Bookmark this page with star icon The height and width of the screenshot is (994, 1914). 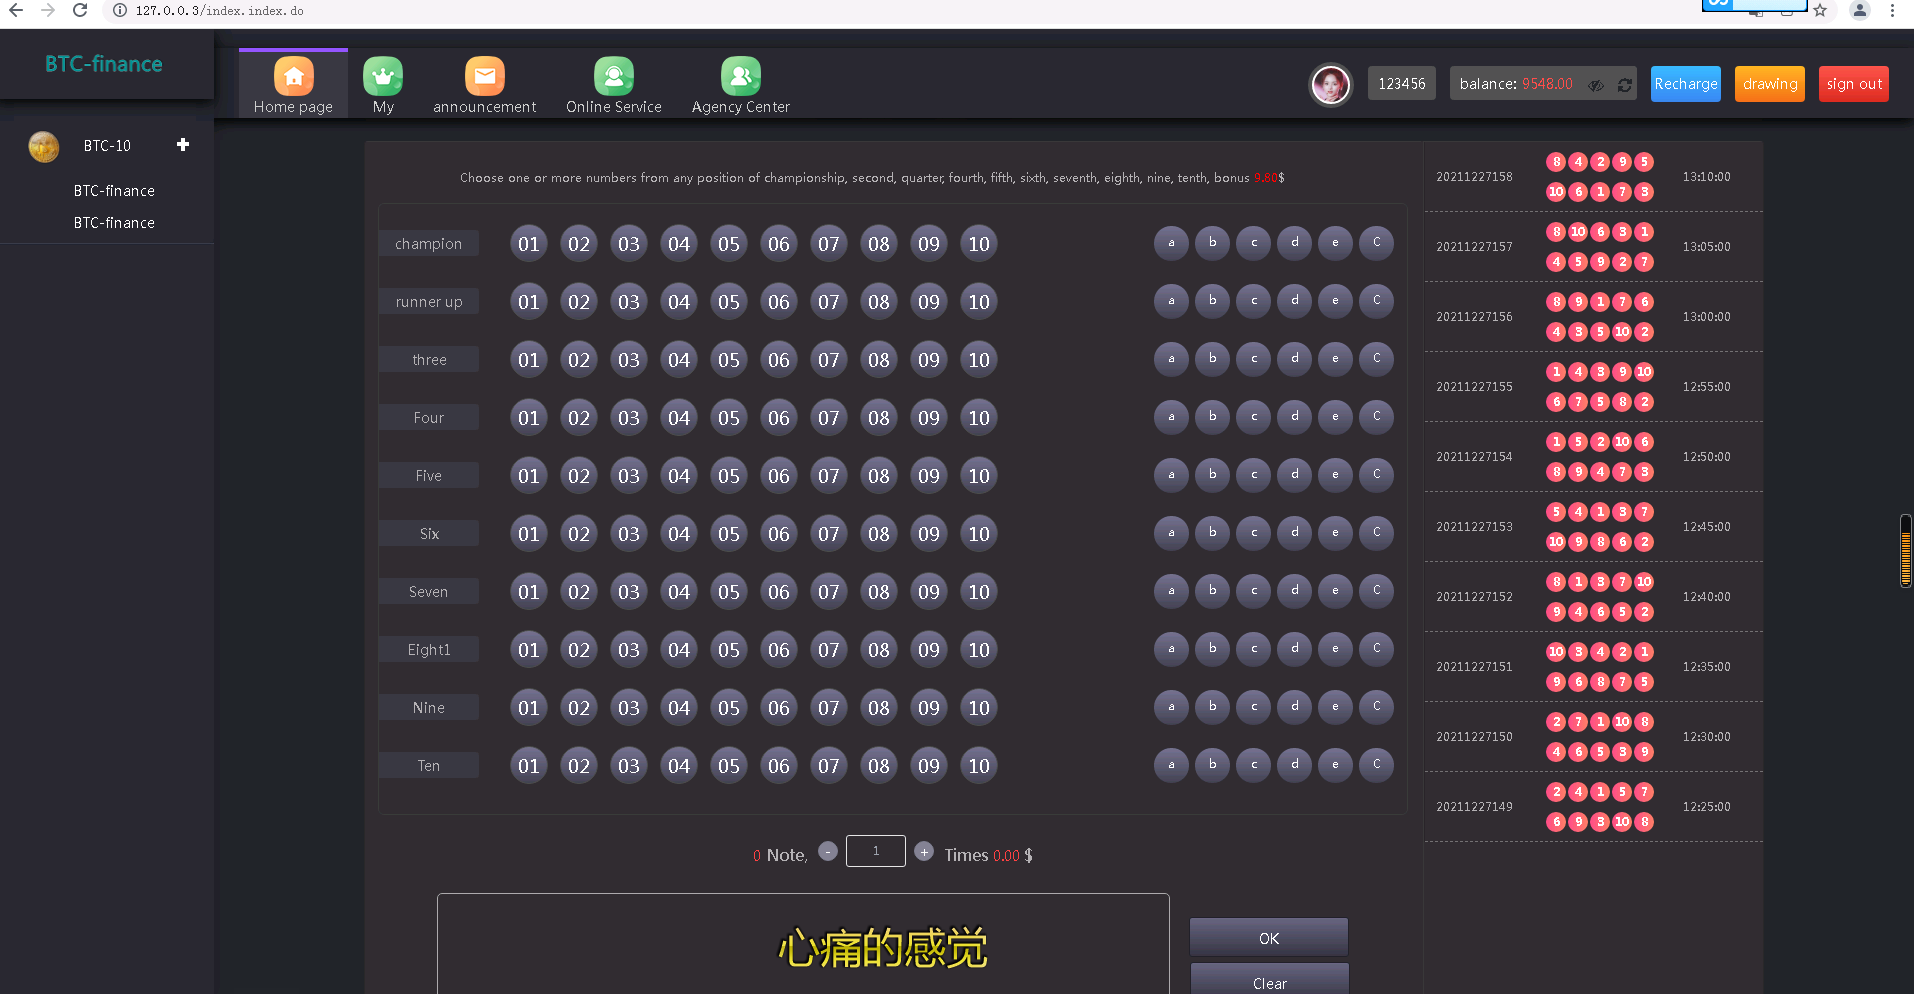1820,11
